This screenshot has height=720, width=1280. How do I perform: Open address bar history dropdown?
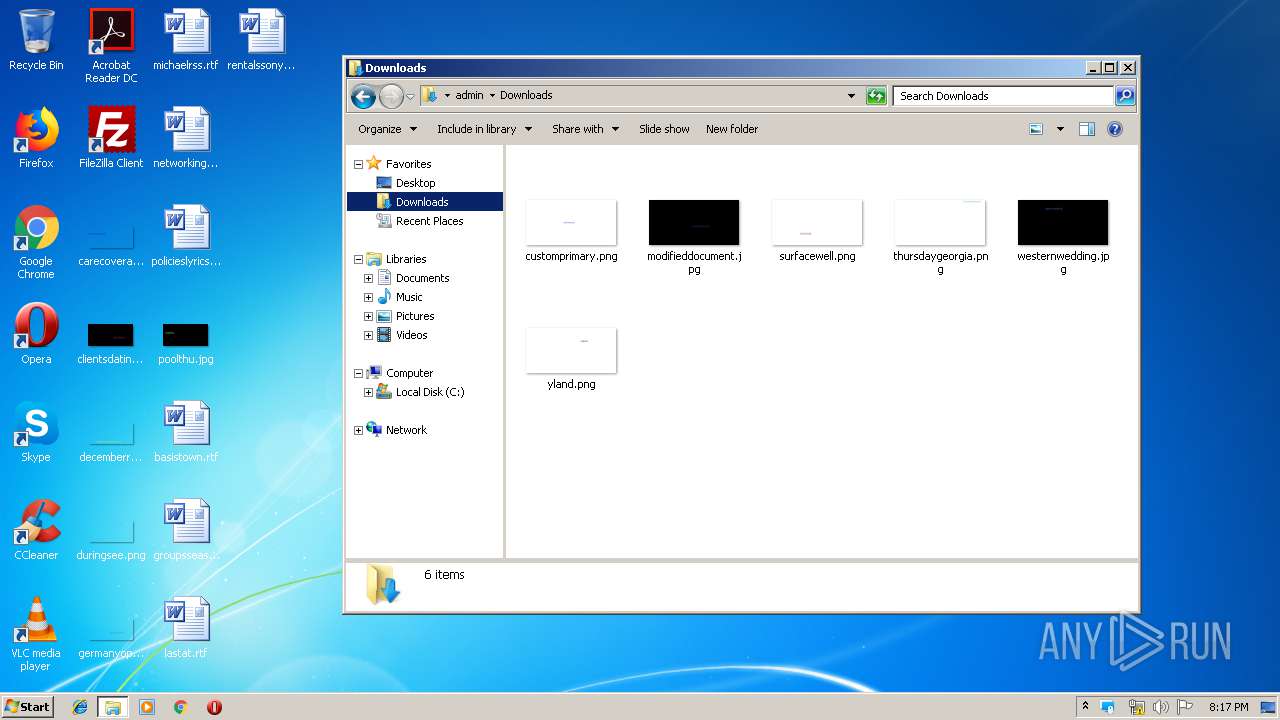[x=851, y=96]
